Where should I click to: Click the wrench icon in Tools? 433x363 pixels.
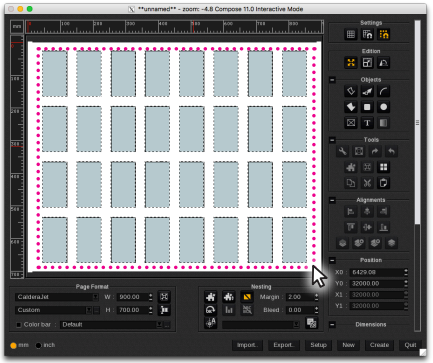click(x=342, y=151)
